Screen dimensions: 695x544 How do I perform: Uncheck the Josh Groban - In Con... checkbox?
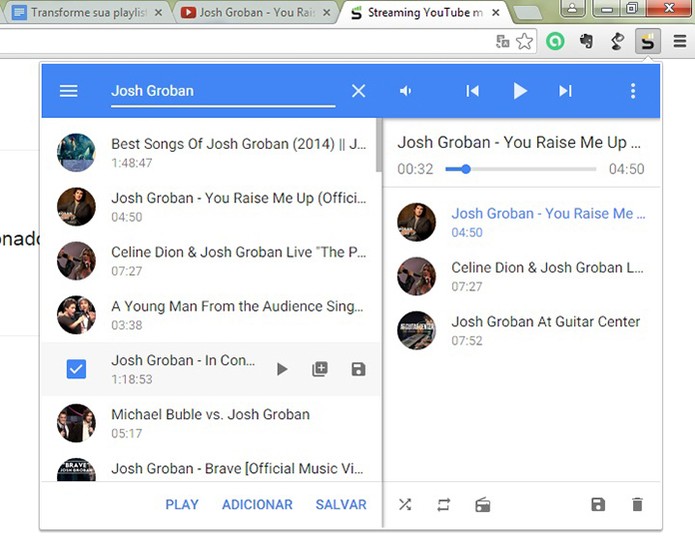tap(76, 369)
